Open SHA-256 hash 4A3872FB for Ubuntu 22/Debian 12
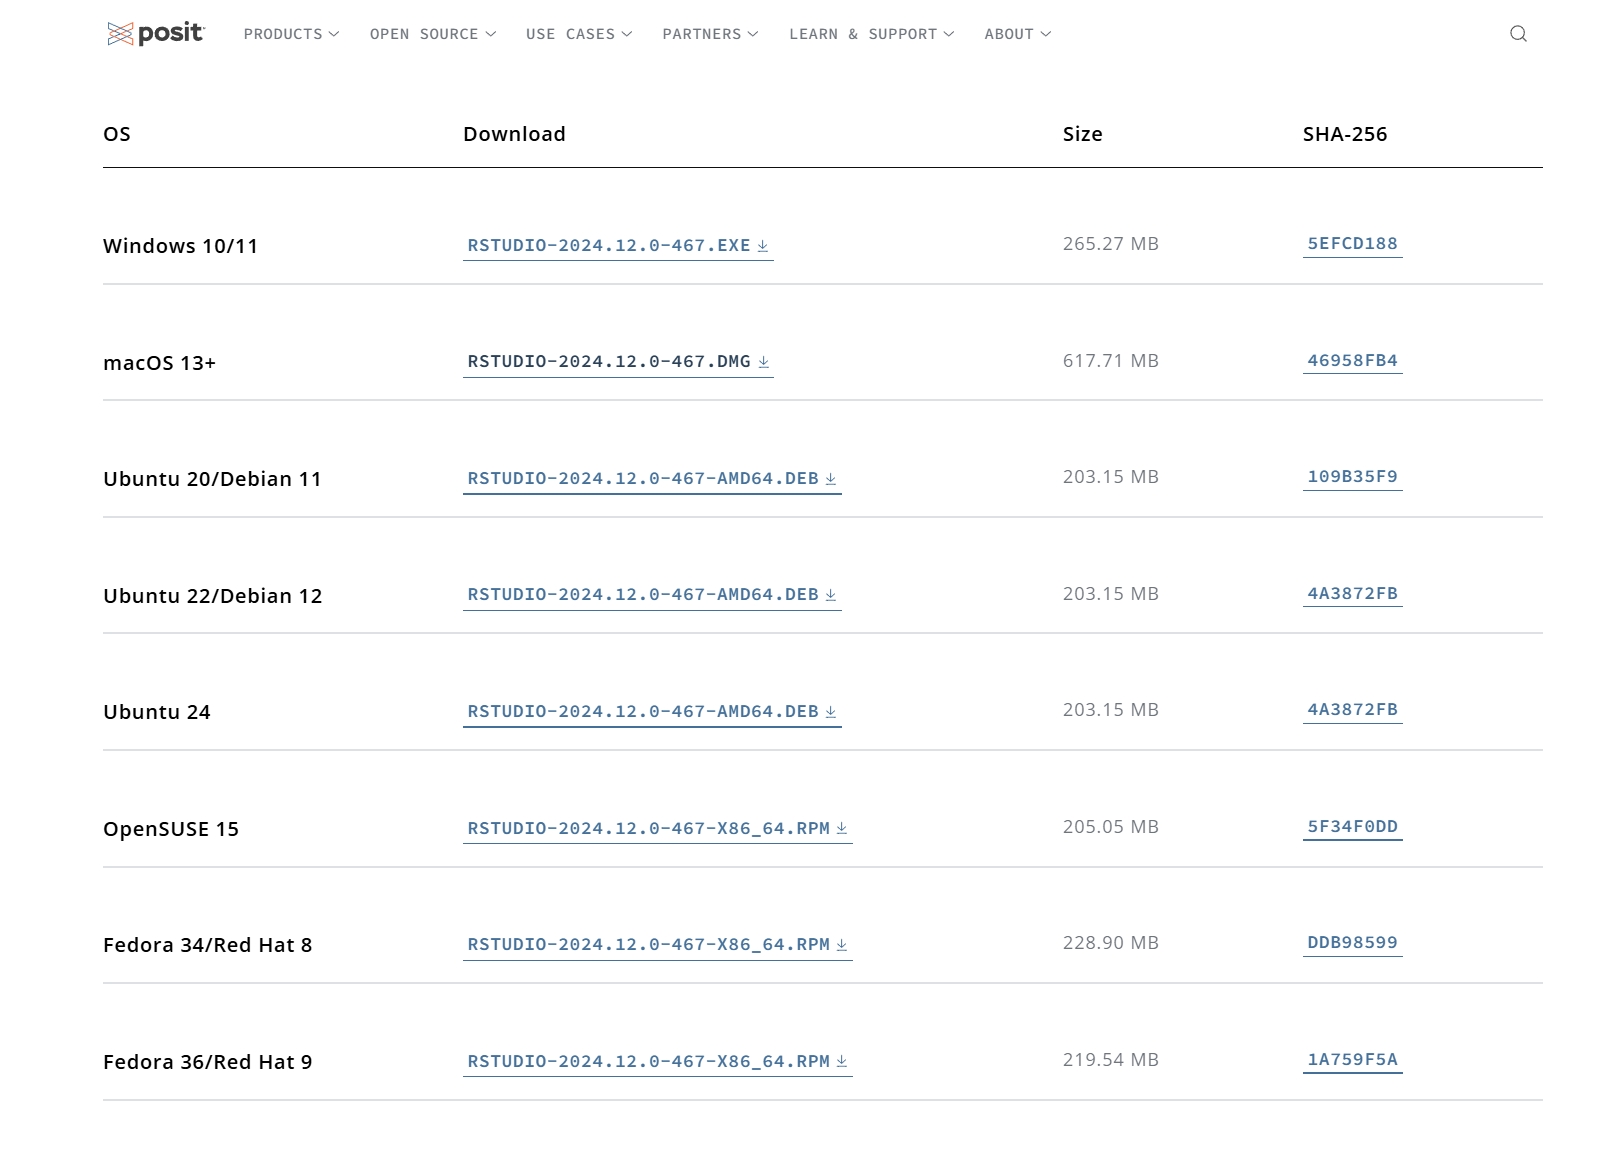The width and height of the screenshot is (1606, 1156). tap(1352, 594)
